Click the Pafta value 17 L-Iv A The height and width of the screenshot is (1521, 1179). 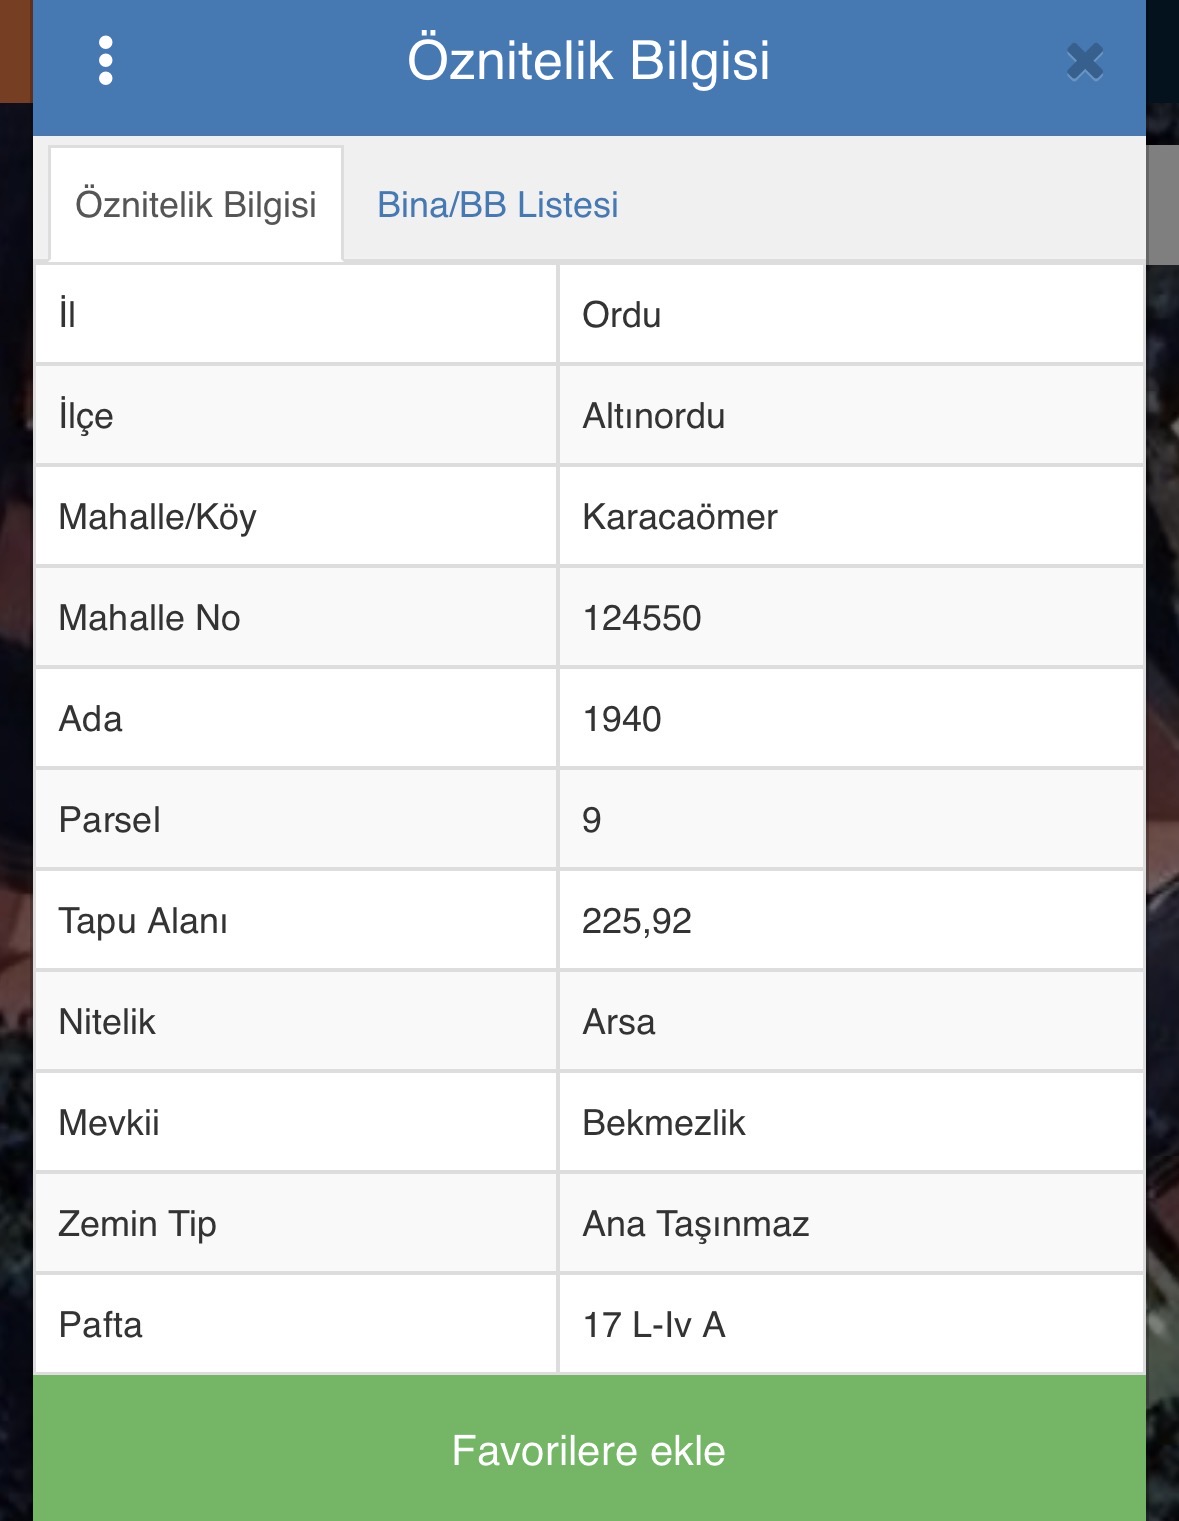point(654,1325)
